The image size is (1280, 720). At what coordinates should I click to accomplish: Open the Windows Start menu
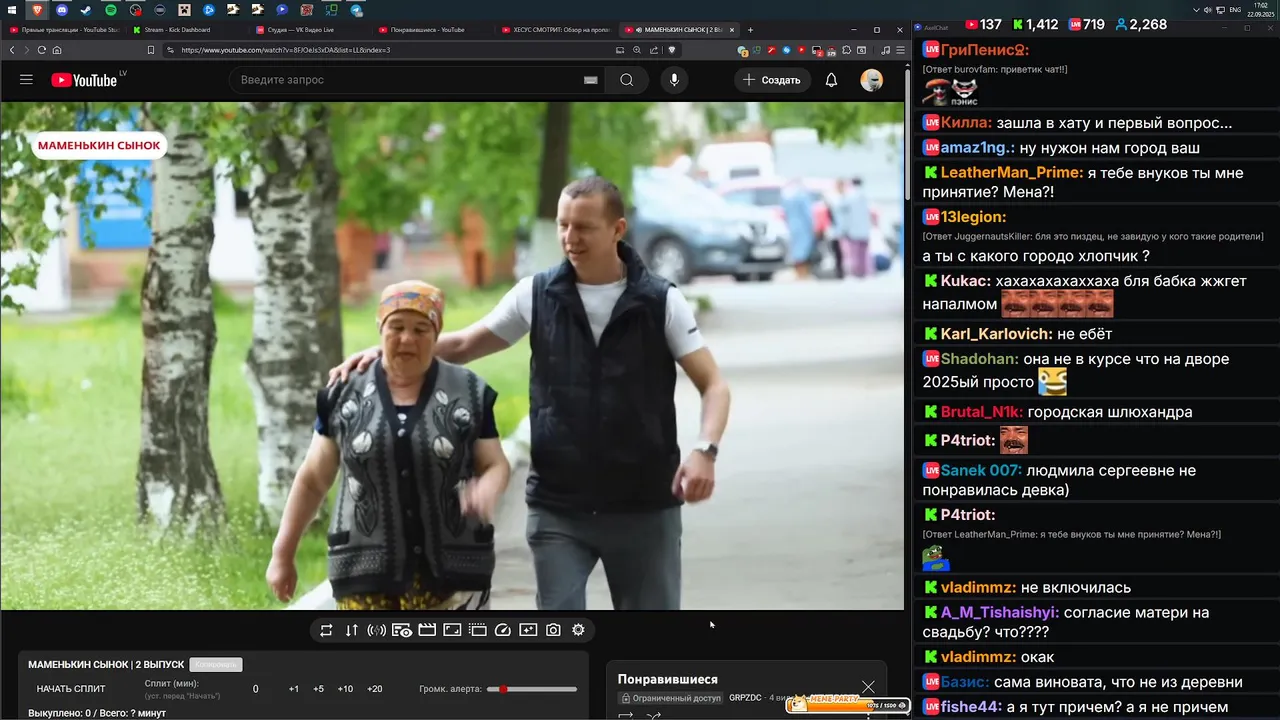(10, 10)
